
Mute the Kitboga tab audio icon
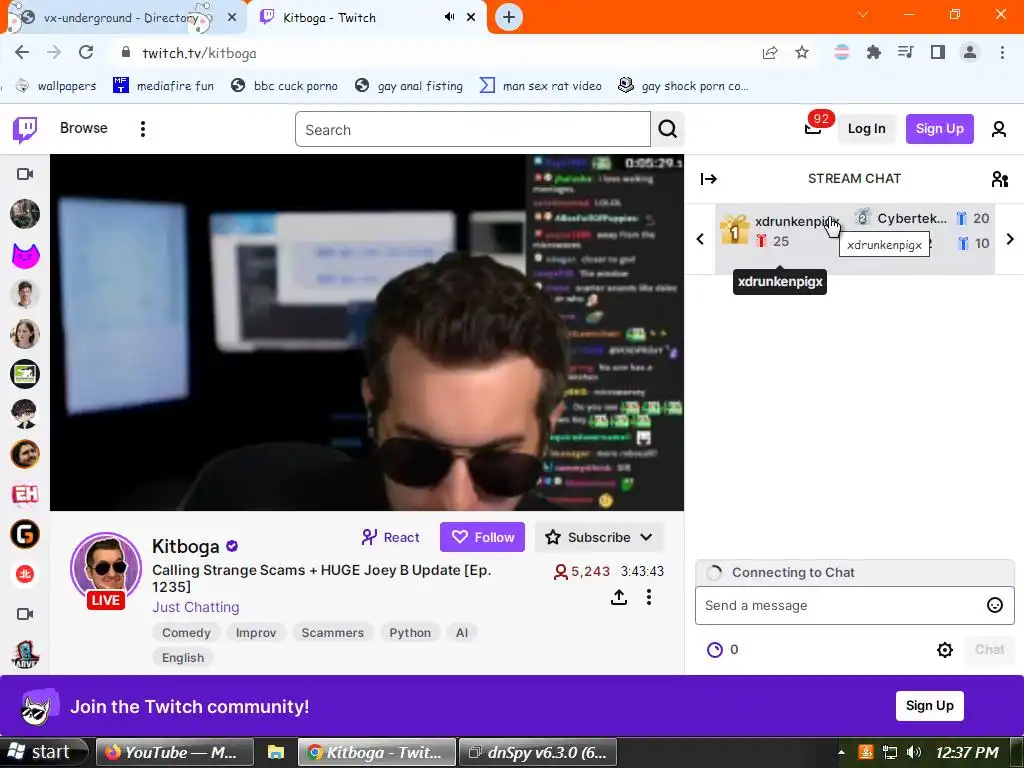(449, 17)
